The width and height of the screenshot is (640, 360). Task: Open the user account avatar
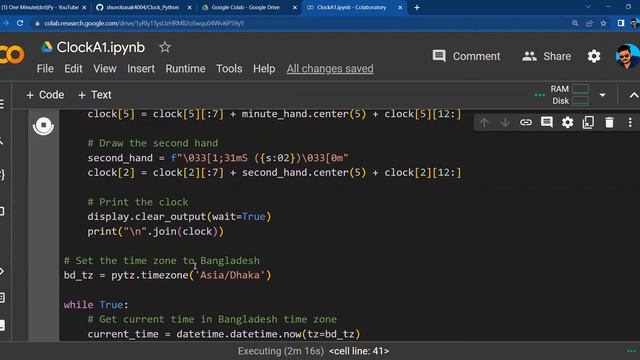(x=627, y=56)
